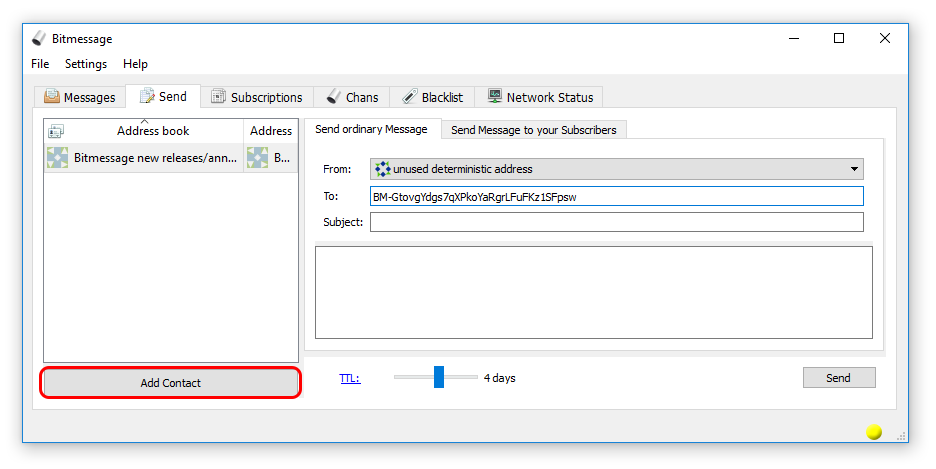The width and height of the screenshot is (936, 469).
Task: Expand the From address dropdown arrow
Action: point(854,169)
